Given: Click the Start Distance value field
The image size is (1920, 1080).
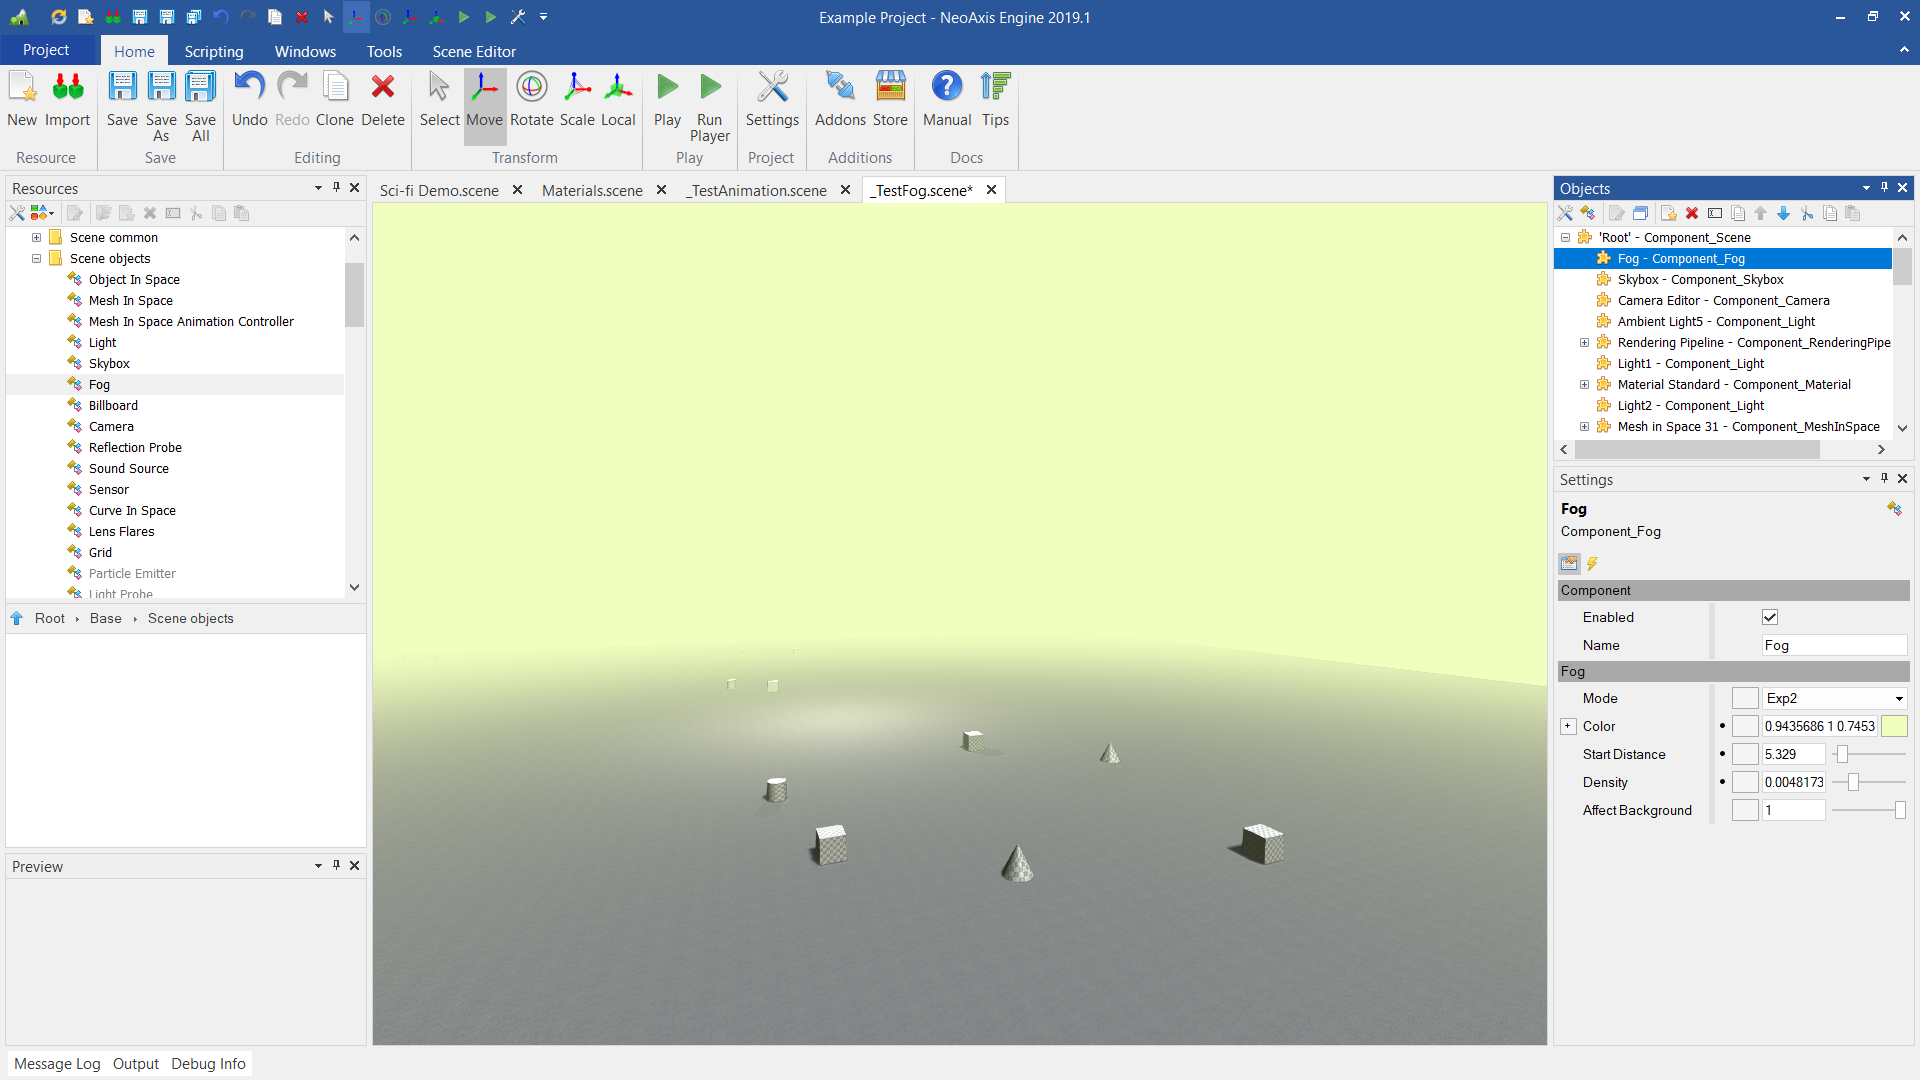Looking at the screenshot, I should 1793,754.
